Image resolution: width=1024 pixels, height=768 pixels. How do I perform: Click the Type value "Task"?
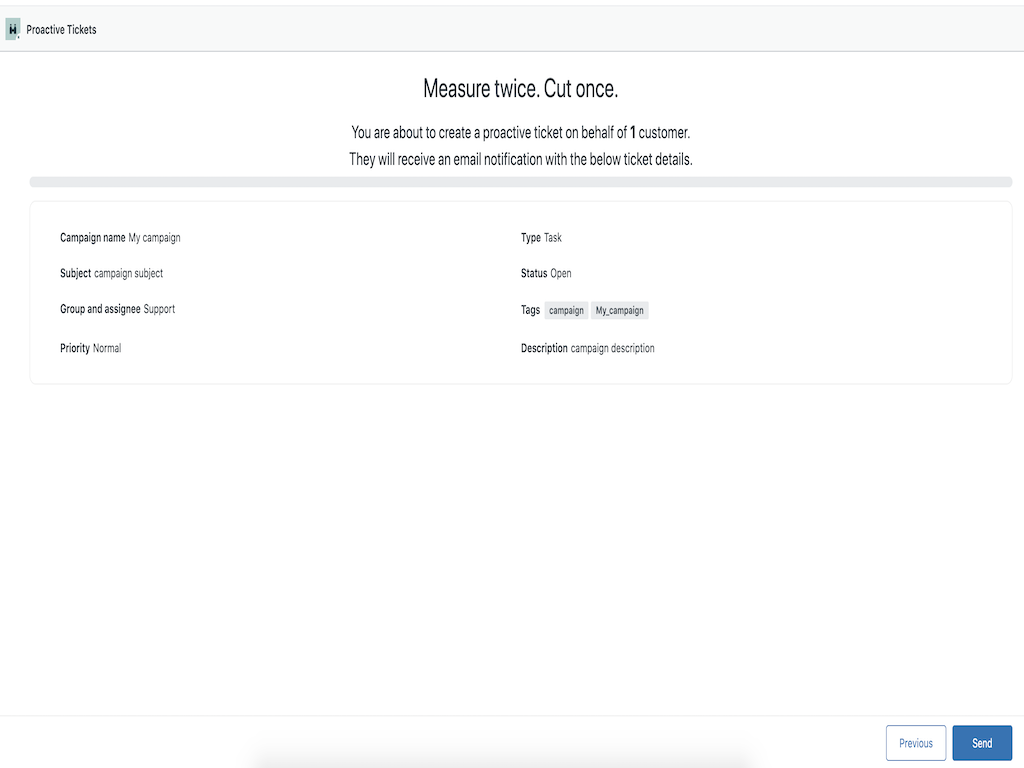[553, 238]
